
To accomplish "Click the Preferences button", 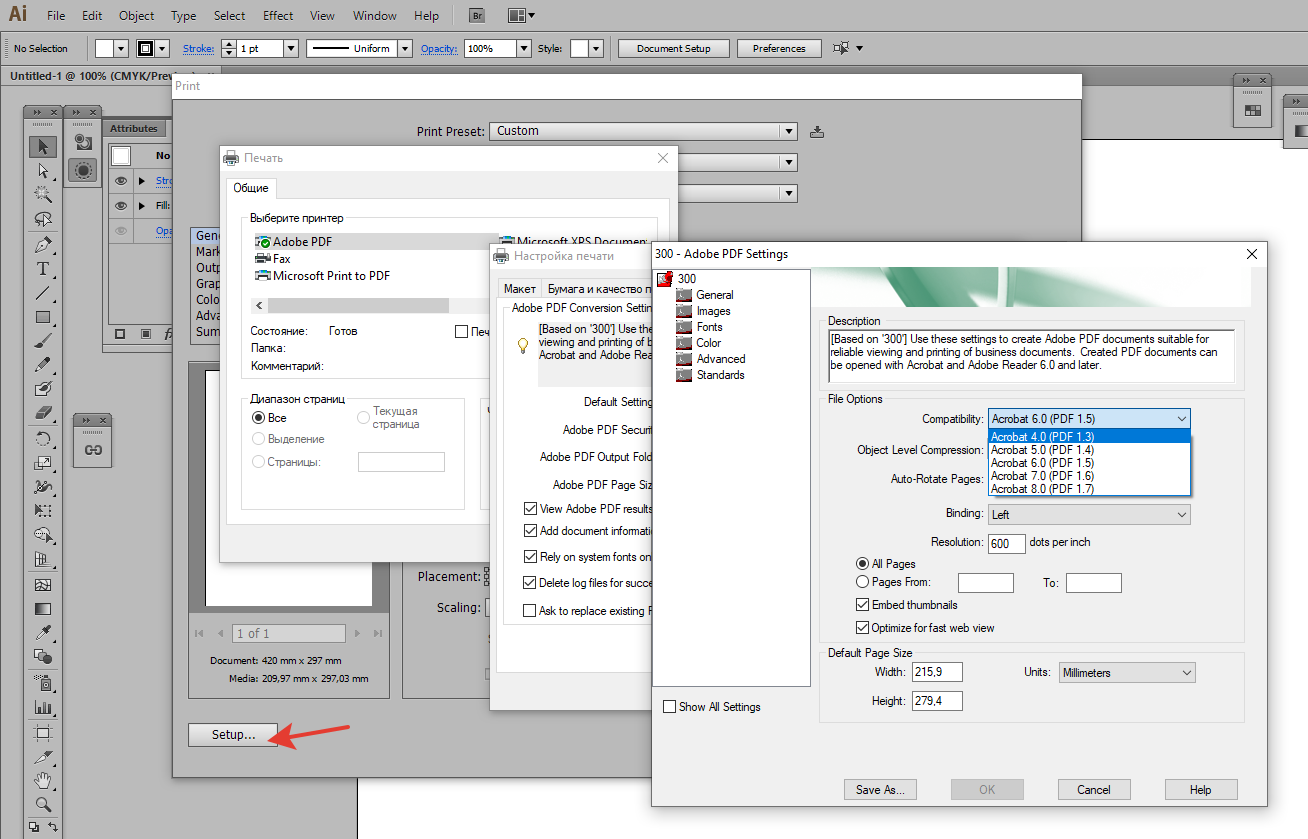I will coord(779,48).
